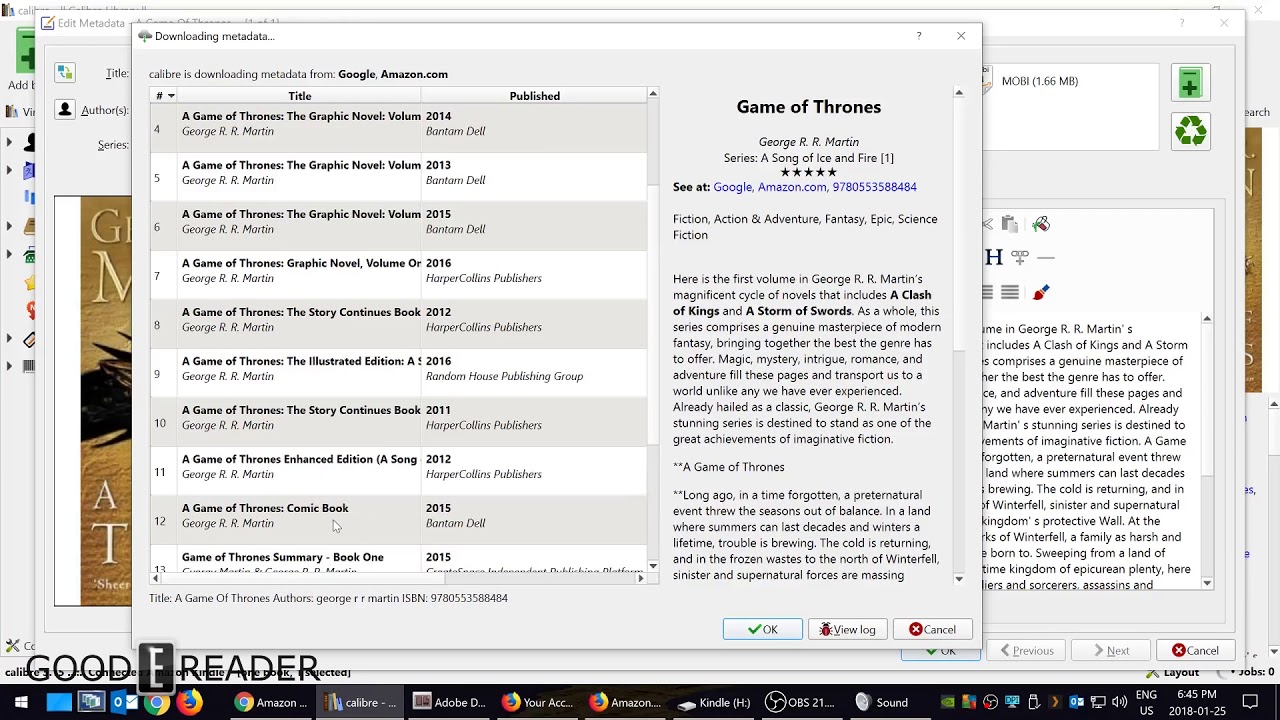Click the Layout button in calibre status bar
Image resolution: width=1280 pixels, height=720 pixels.
(x=1173, y=672)
